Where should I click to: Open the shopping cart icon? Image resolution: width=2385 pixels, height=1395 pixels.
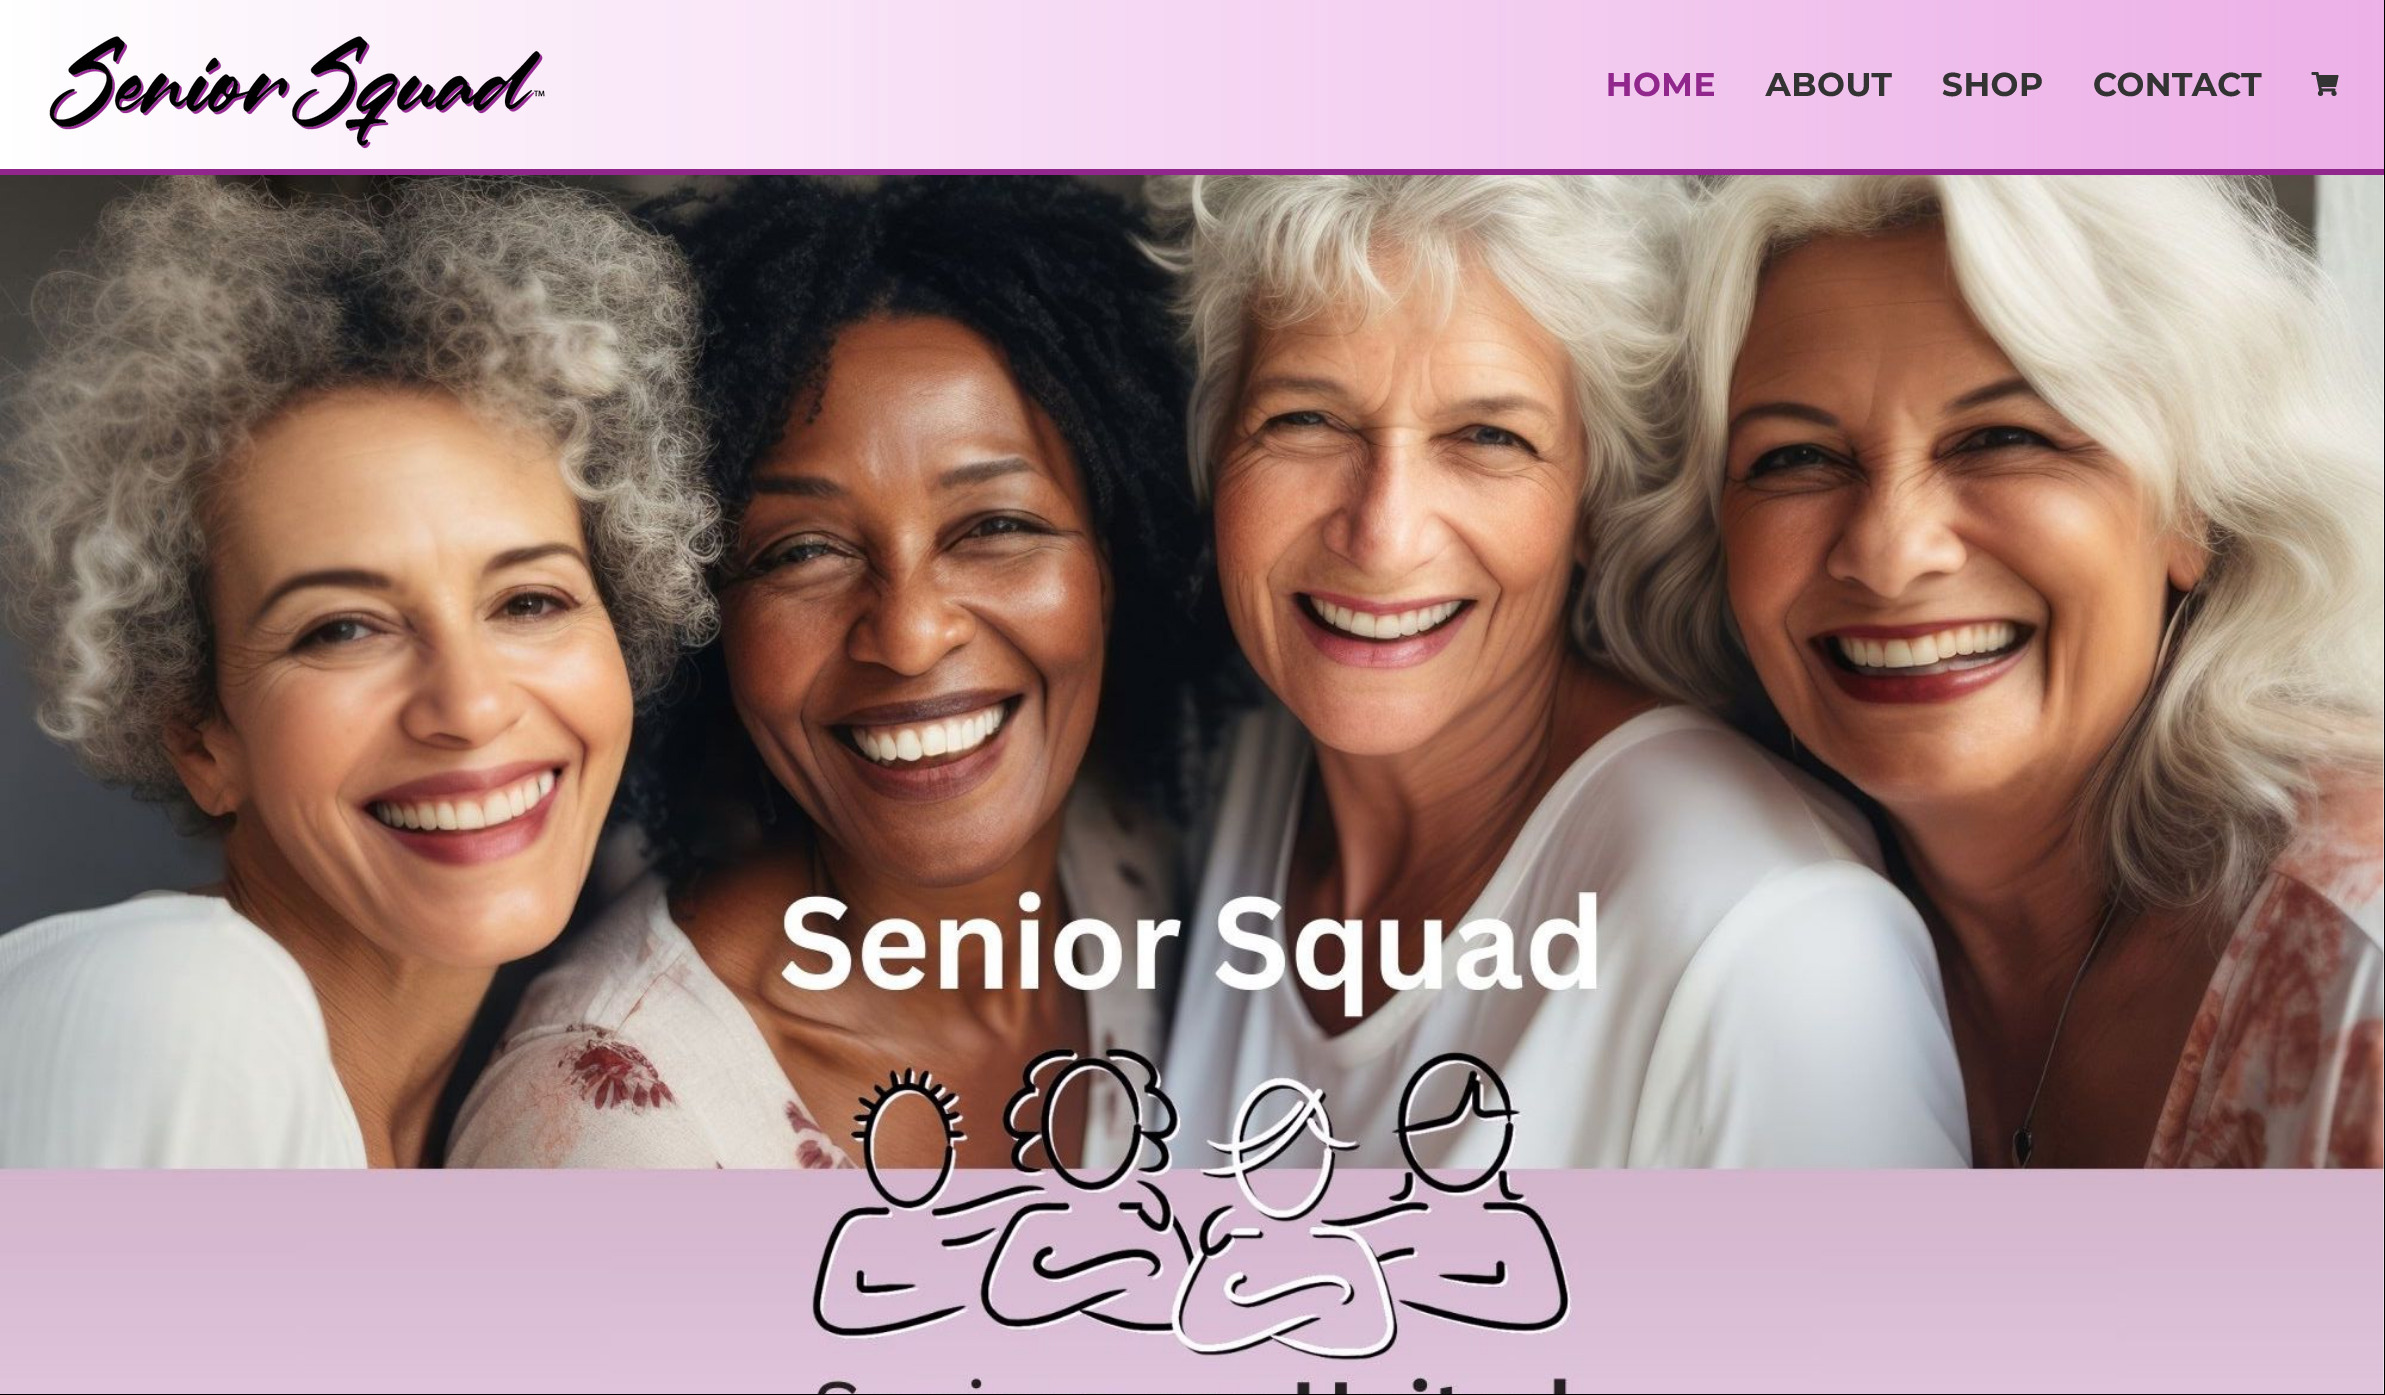(2324, 85)
